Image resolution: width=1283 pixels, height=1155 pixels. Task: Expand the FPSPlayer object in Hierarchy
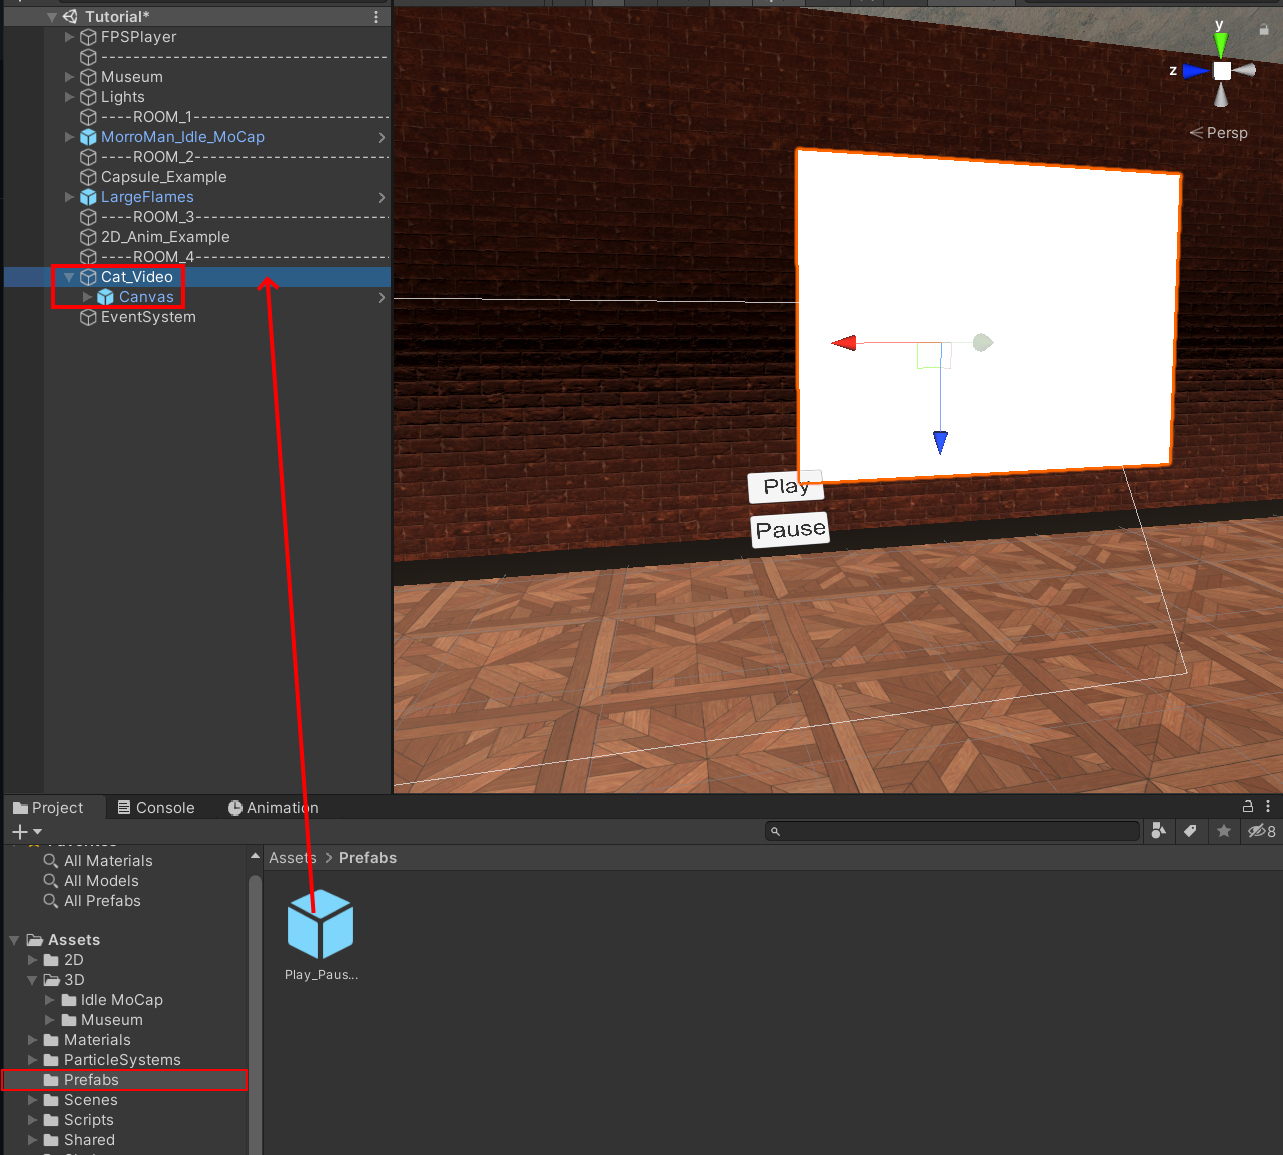click(x=69, y=37)
